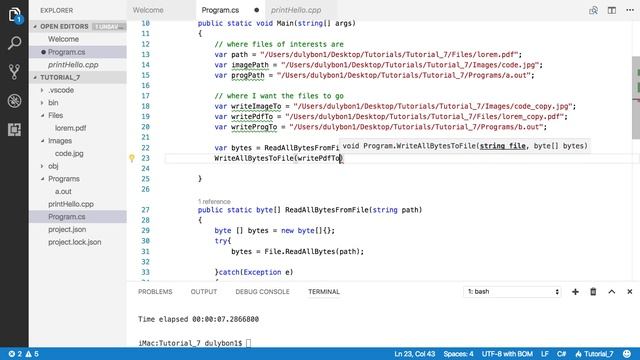The image size is (640, 360).
Task: Open the PROBLEMS panel tab
Action: pyautogui.click(x=155, y=291)
